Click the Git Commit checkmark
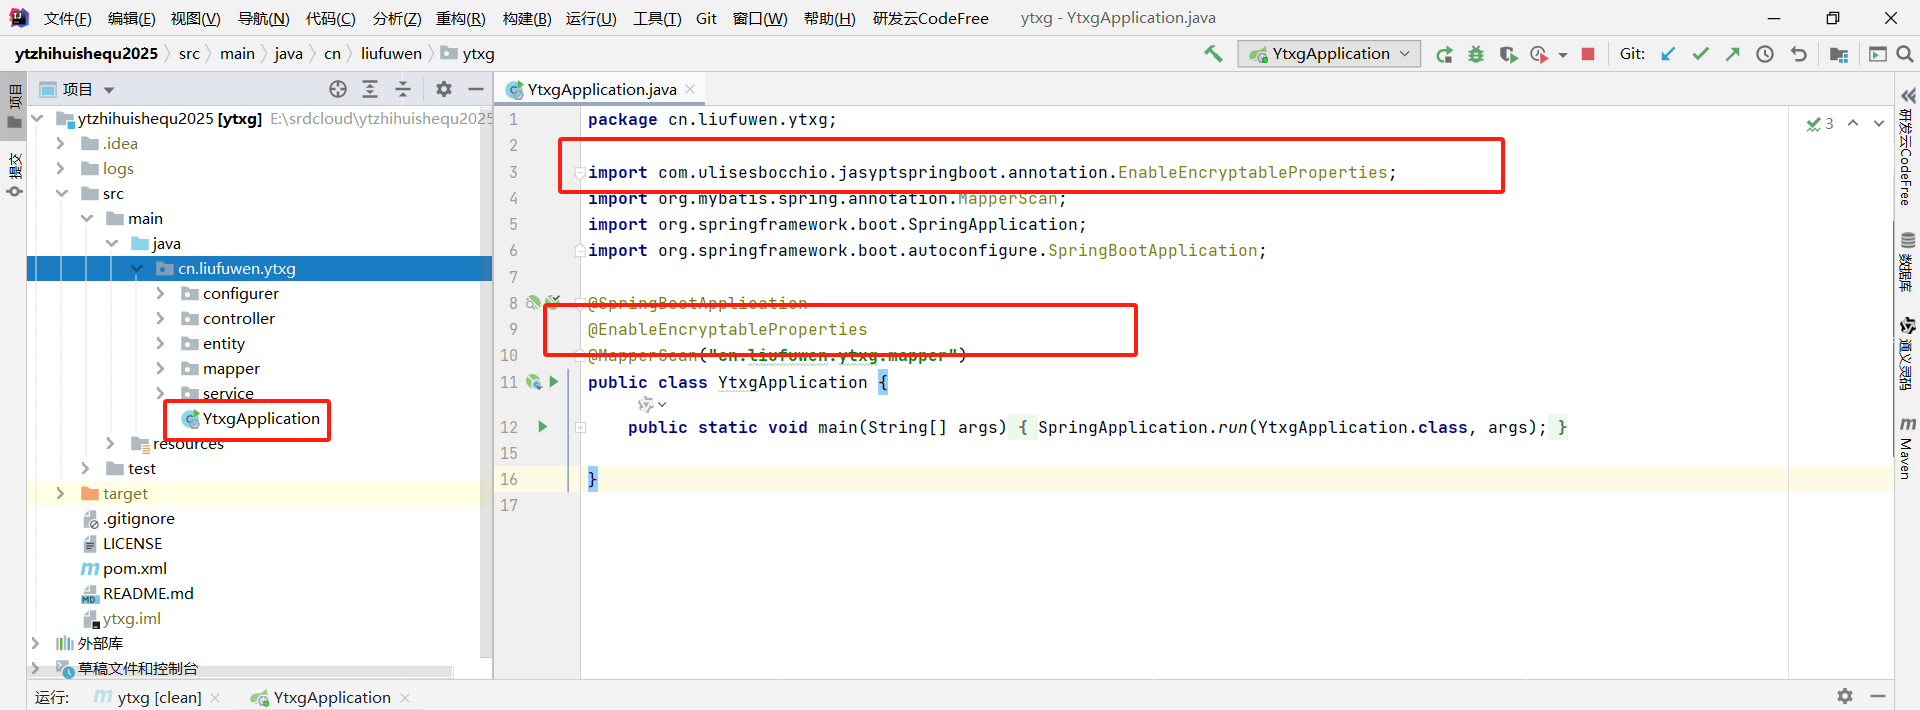 point(1700,54)
